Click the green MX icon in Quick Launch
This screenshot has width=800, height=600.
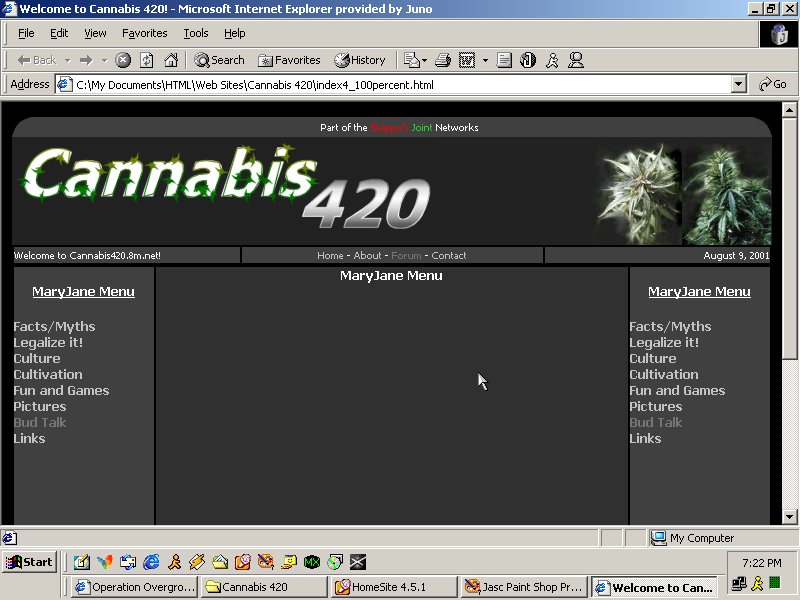312,562
